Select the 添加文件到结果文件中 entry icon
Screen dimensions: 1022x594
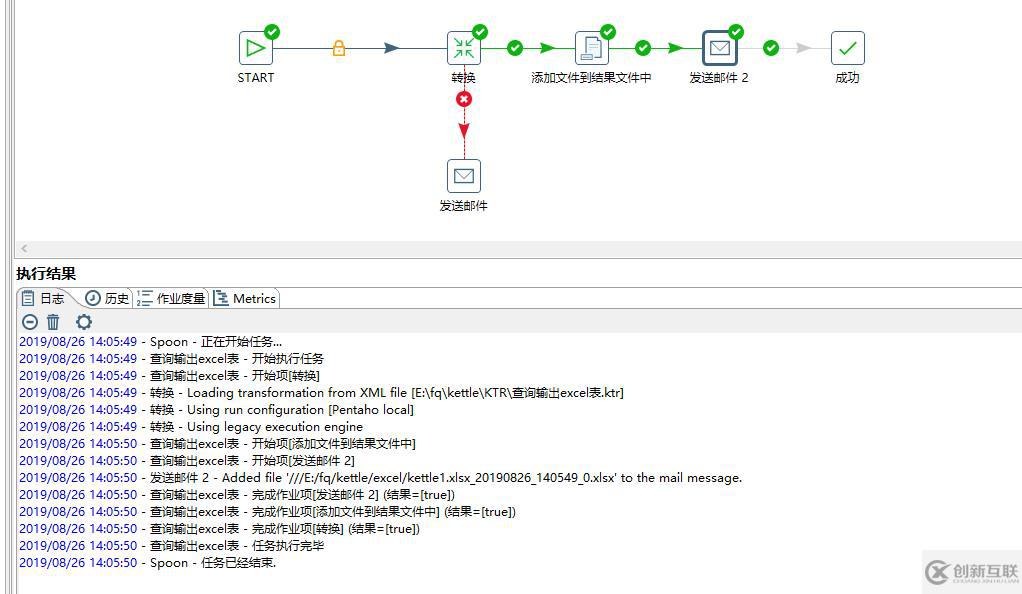592,48
